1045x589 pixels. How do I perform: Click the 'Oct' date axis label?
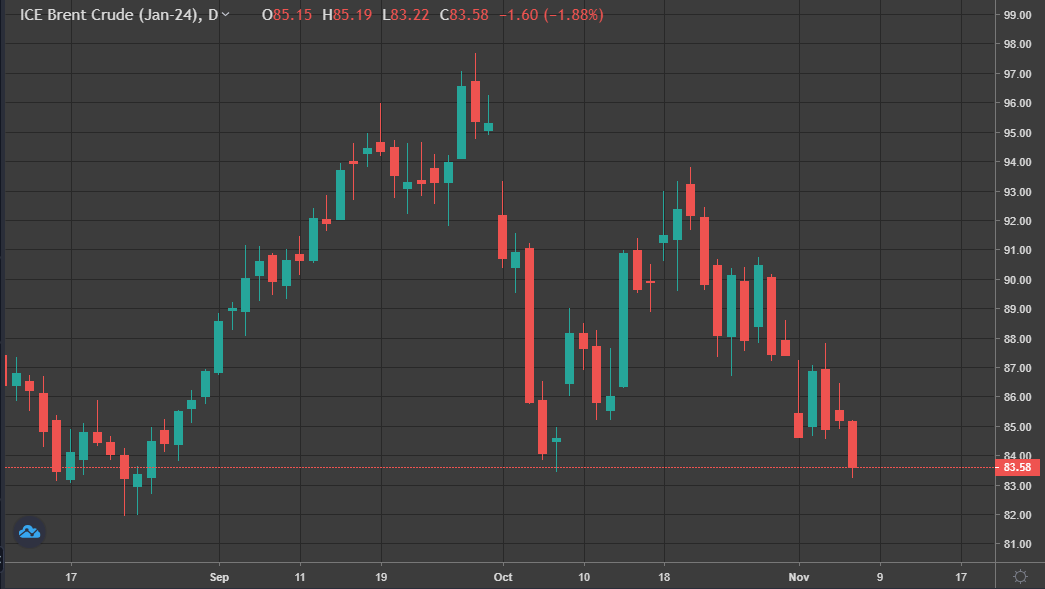pyautogui.click(x=503, y=577)
